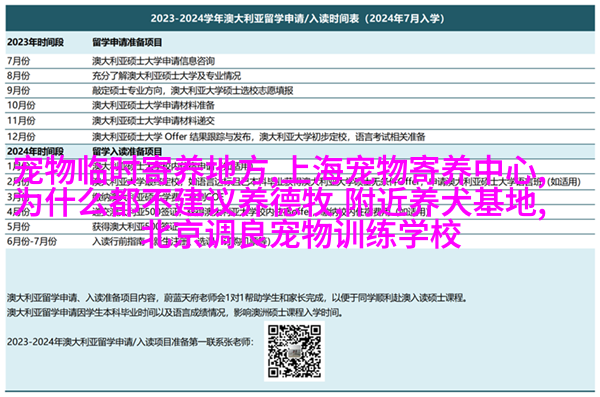600x397 pixels.
Task: Select the 2023年时间段 column header
Action: 35,42
